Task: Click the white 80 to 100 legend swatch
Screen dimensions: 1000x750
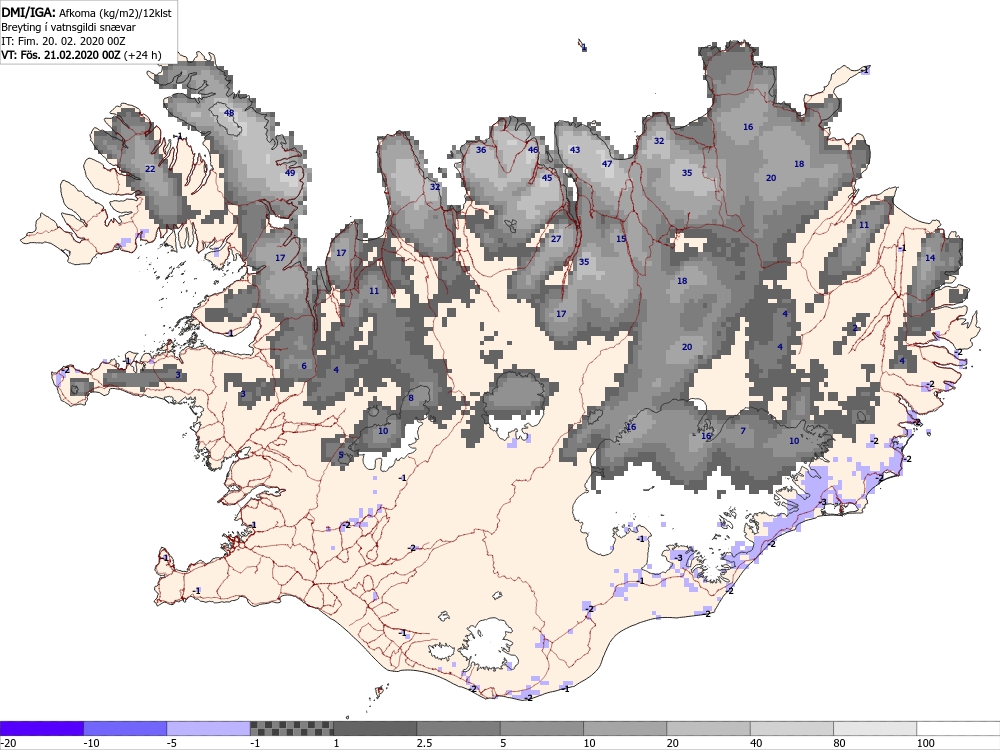Action: click(875, 728)
